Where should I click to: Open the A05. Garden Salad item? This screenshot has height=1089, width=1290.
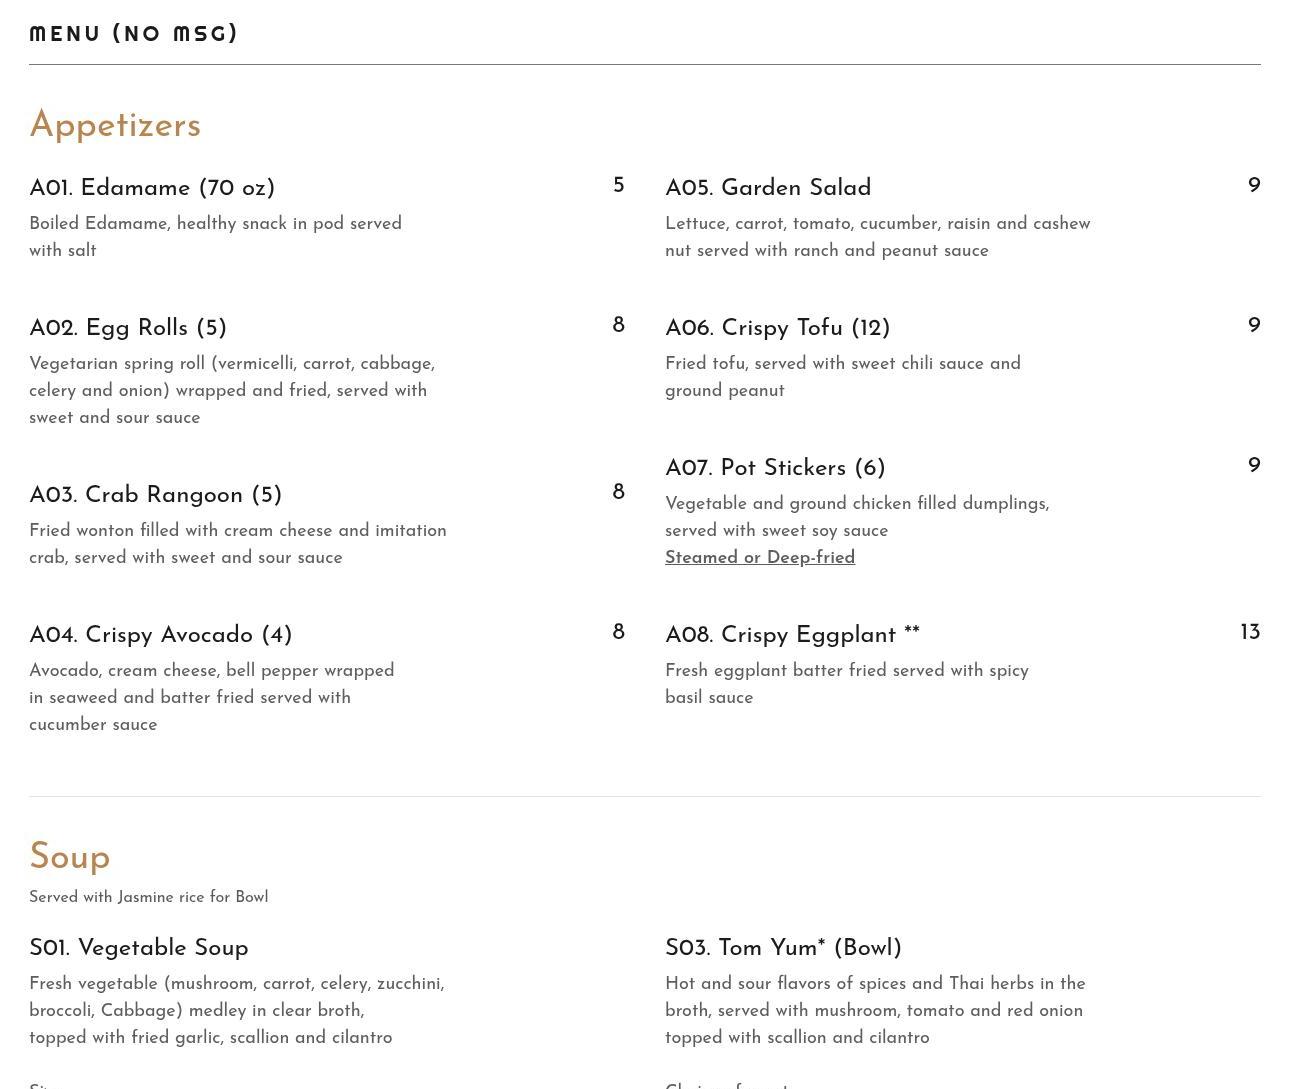pyautogui.click(x=768, y=189)
